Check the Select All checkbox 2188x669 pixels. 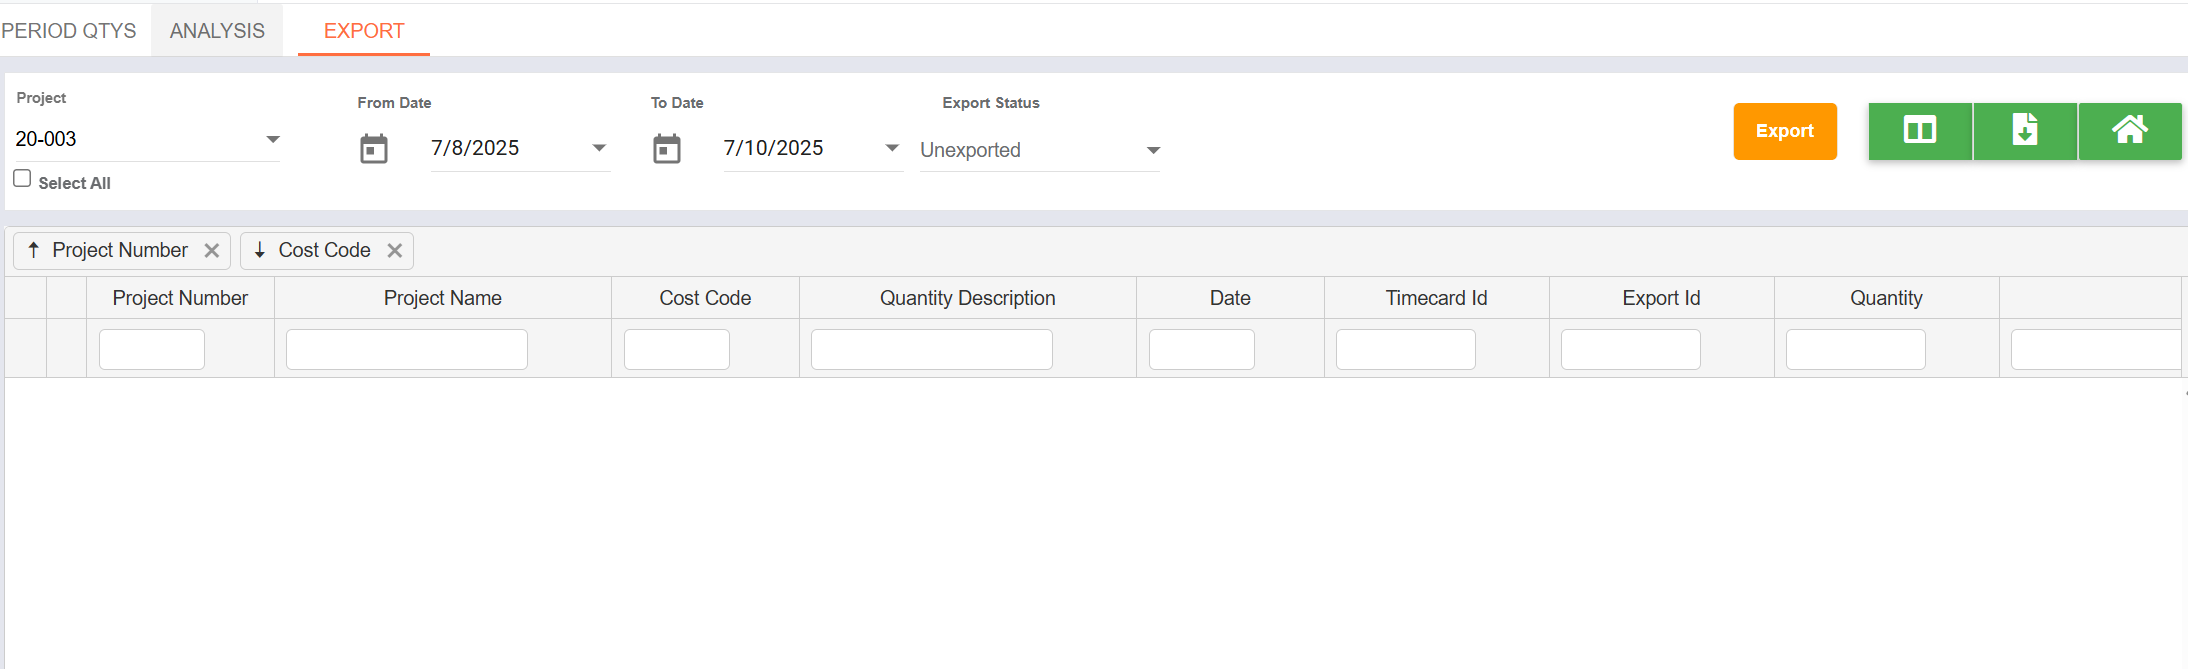coord(22,178)
